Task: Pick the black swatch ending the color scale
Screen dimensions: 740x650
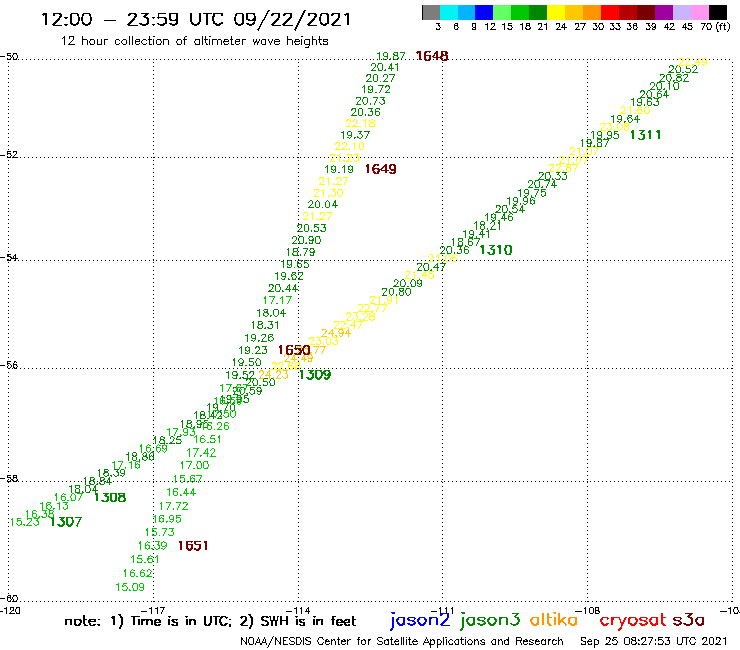Action: (717, 12)
